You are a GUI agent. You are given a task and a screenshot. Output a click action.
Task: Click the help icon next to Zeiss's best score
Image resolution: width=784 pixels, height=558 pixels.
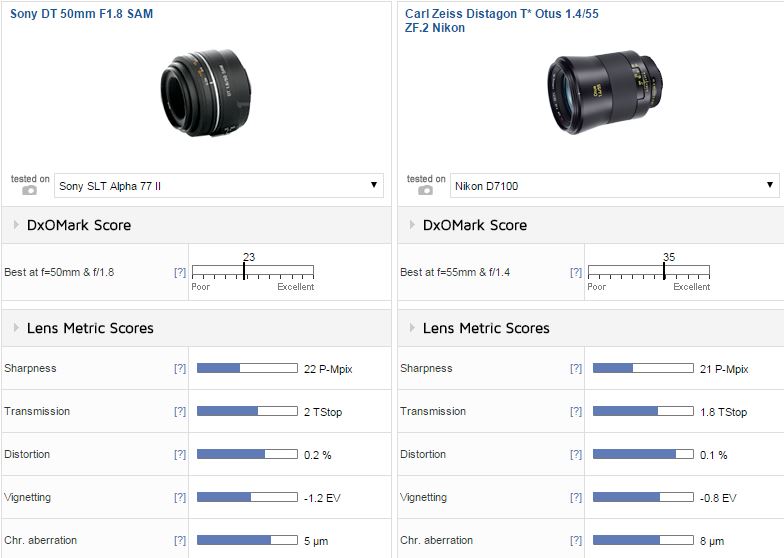[x=576, y=272]
